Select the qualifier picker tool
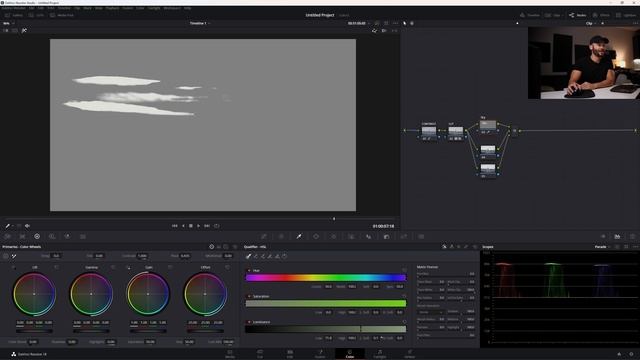This screenshot has width=640, height=360. [248, 256]
